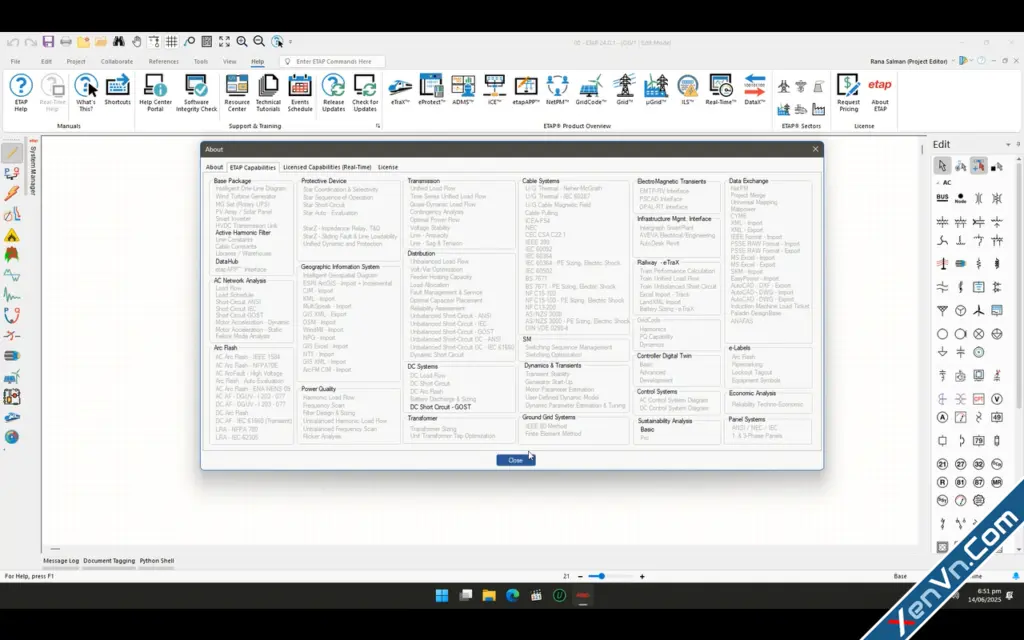Open the File menu
Screen dimensions: 1024x640
(x=15, y=61)
